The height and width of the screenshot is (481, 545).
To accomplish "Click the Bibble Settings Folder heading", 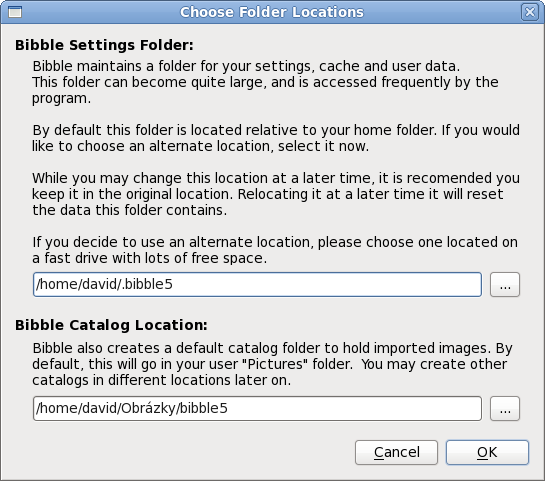I will [104, 45].
